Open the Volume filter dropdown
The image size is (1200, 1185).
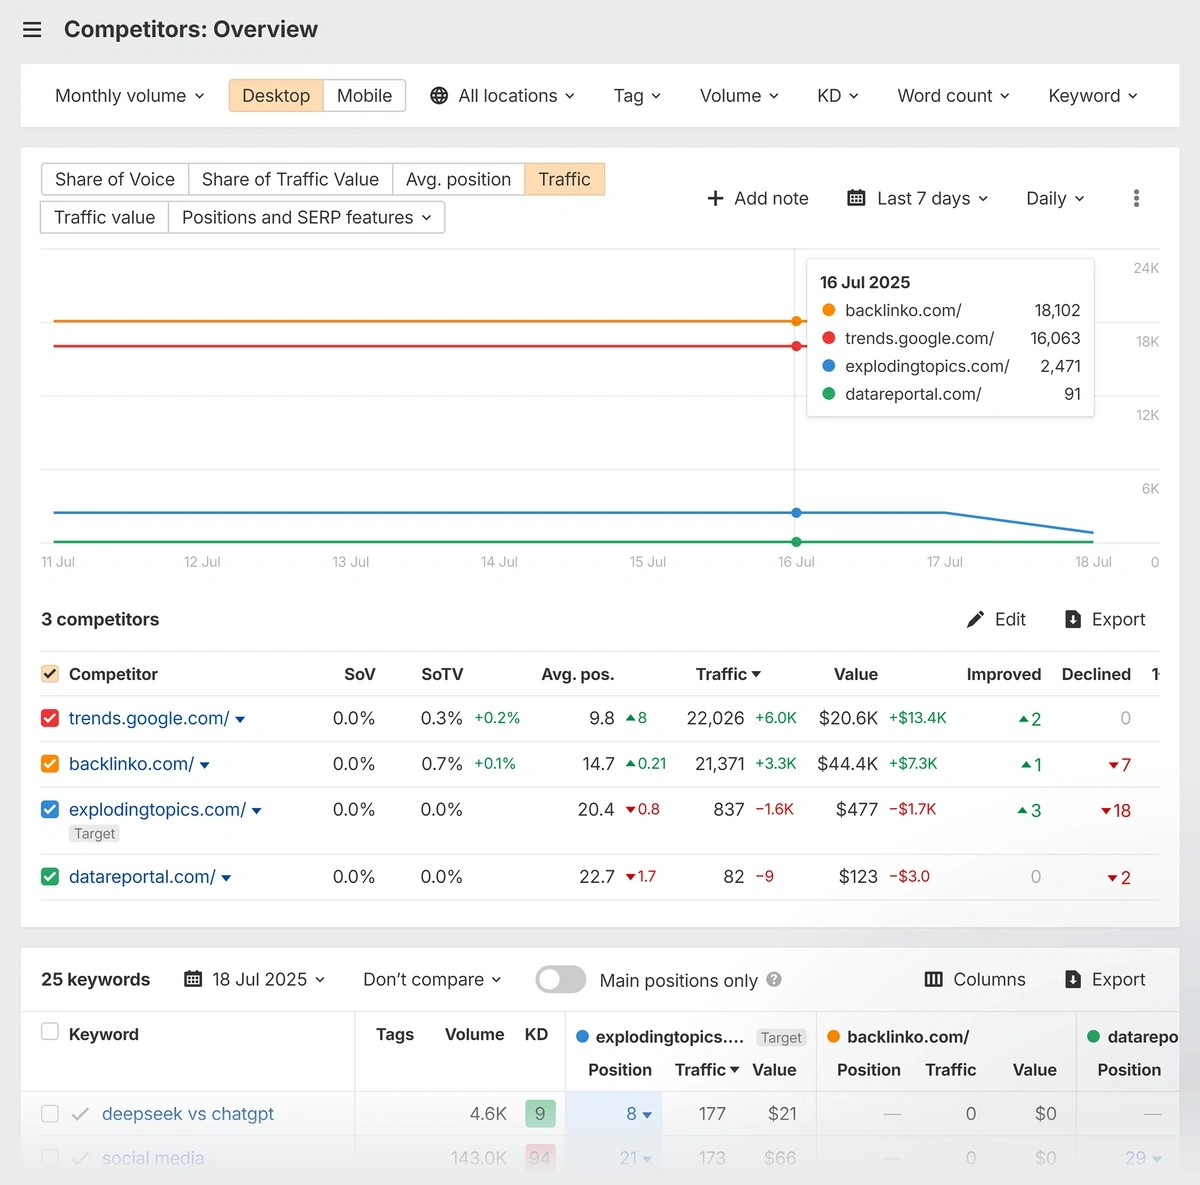[x=740, y=96]
